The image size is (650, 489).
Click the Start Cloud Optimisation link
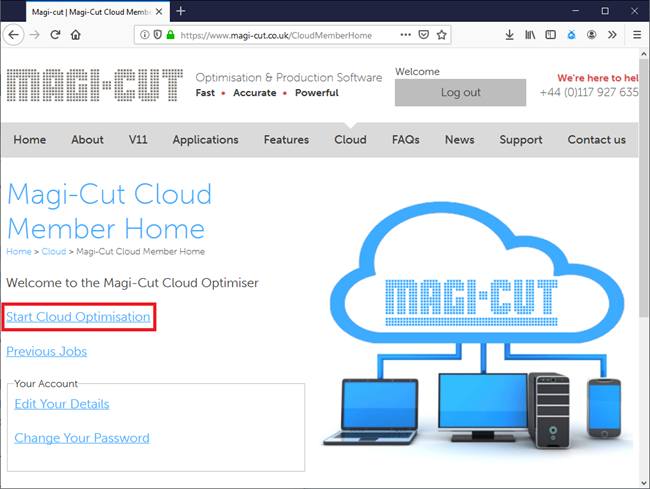coord(78,317)
